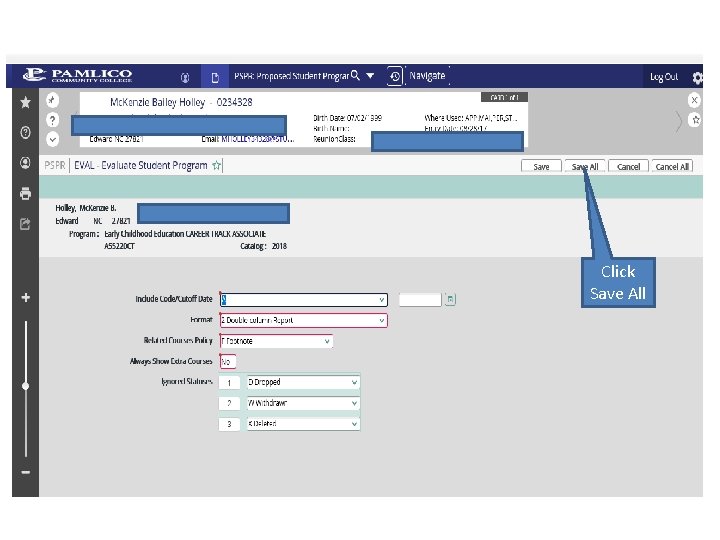The image size is (720, 540).
Task: Open the user profile icon in sidebar
Action: point(26,163)
